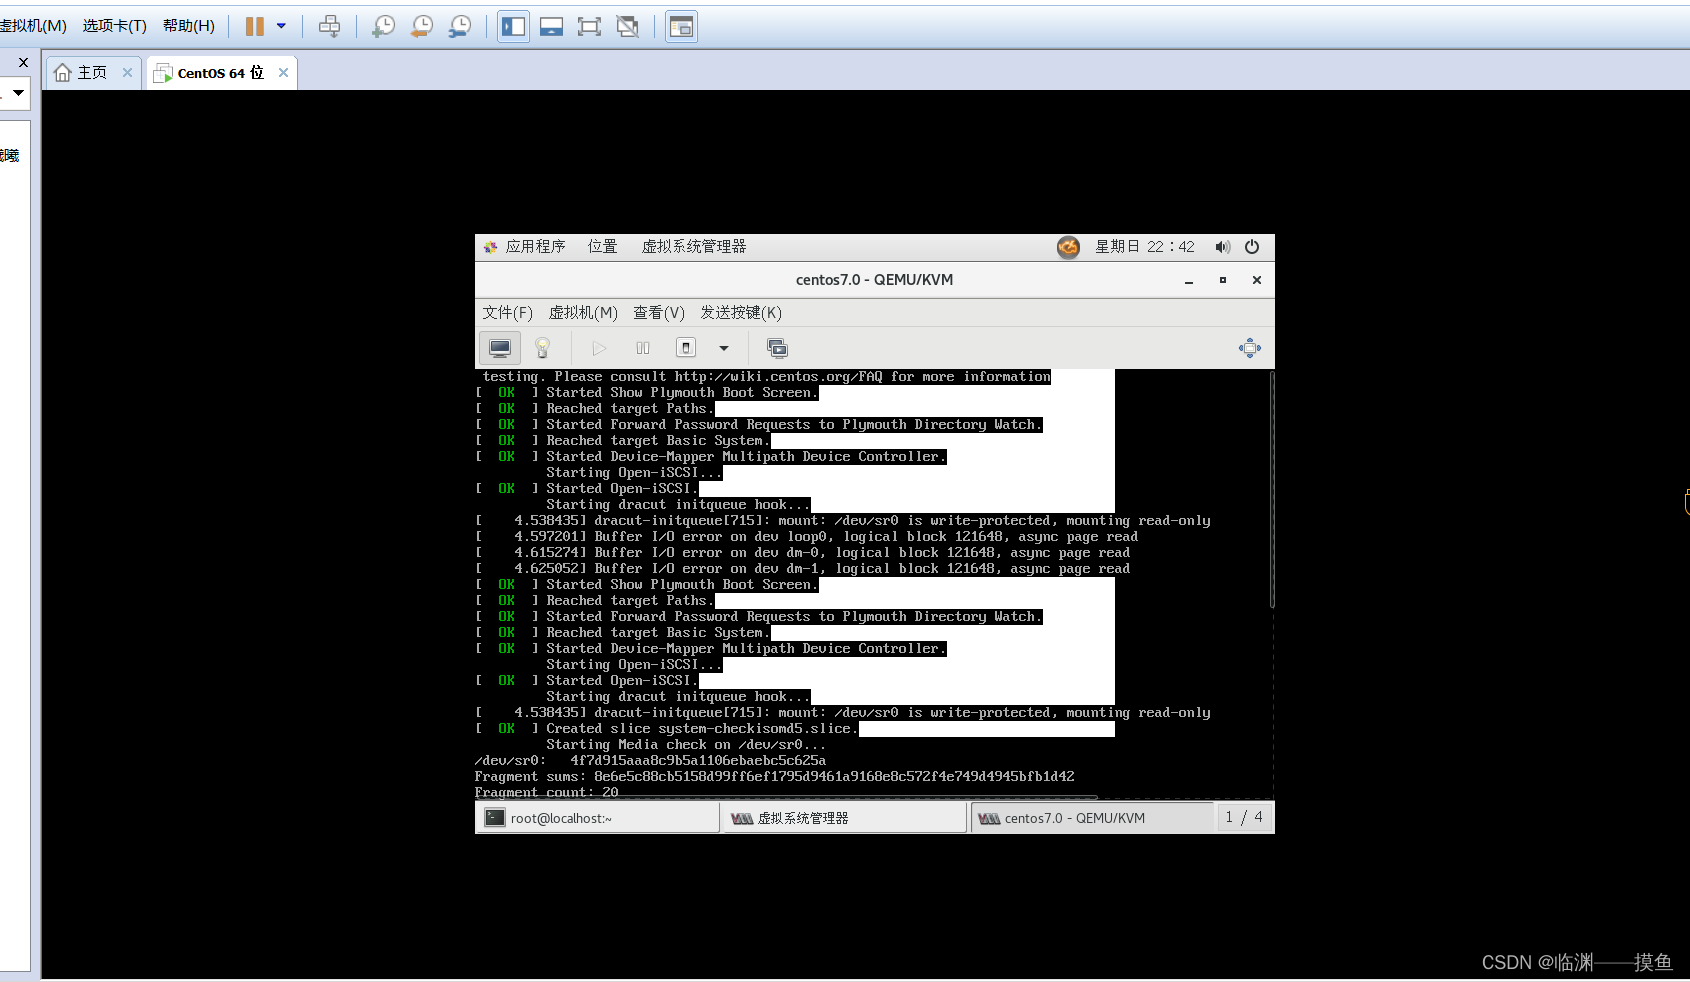Click the orange notification icon in the GNOME bar
The height and width of the screenshot is (982, 1690).
click(1068, 247)
